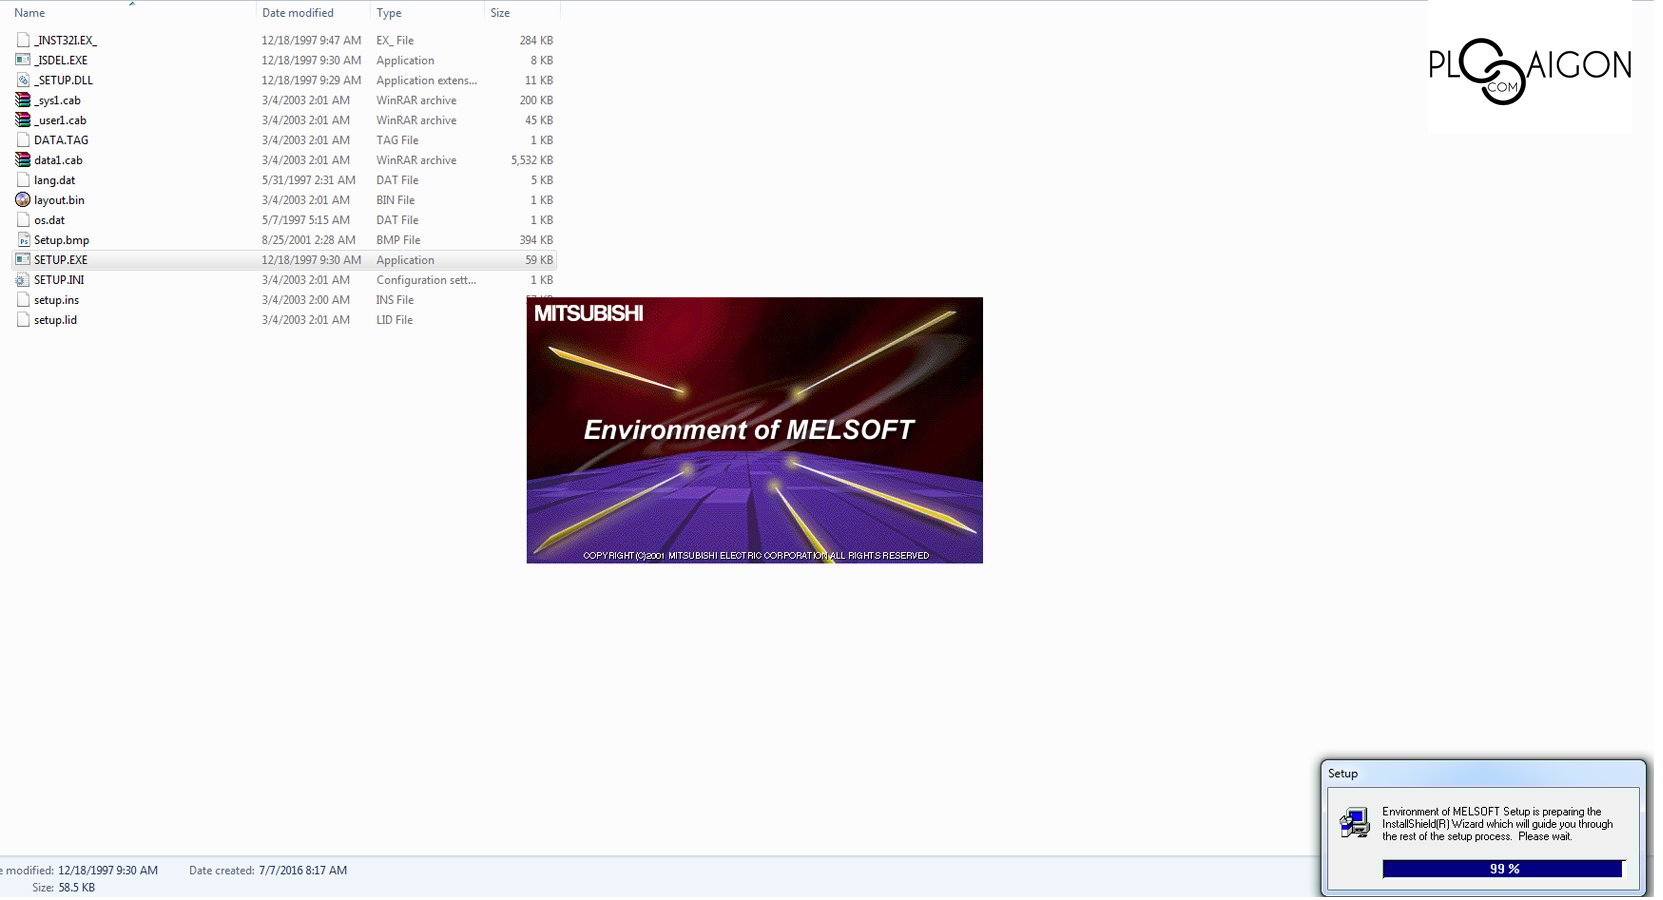The image size is (1663, 900).
Task: Click the Setup.bmp image file icon
Action: pyautogui.click(x=23, y=240)
